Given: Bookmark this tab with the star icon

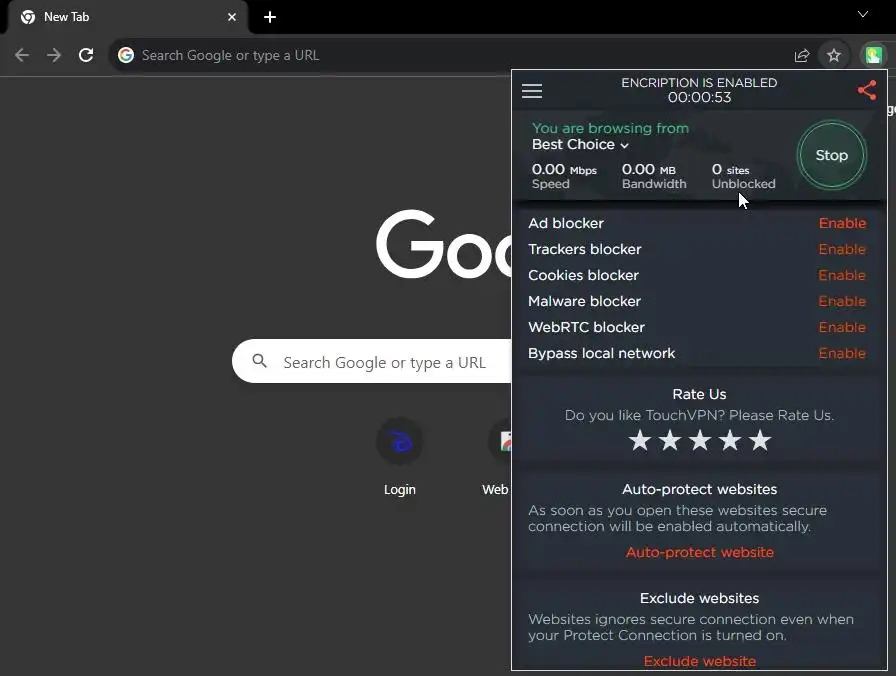Looking at the screenshot, I should pyautogui.click(x=834, y=55).
